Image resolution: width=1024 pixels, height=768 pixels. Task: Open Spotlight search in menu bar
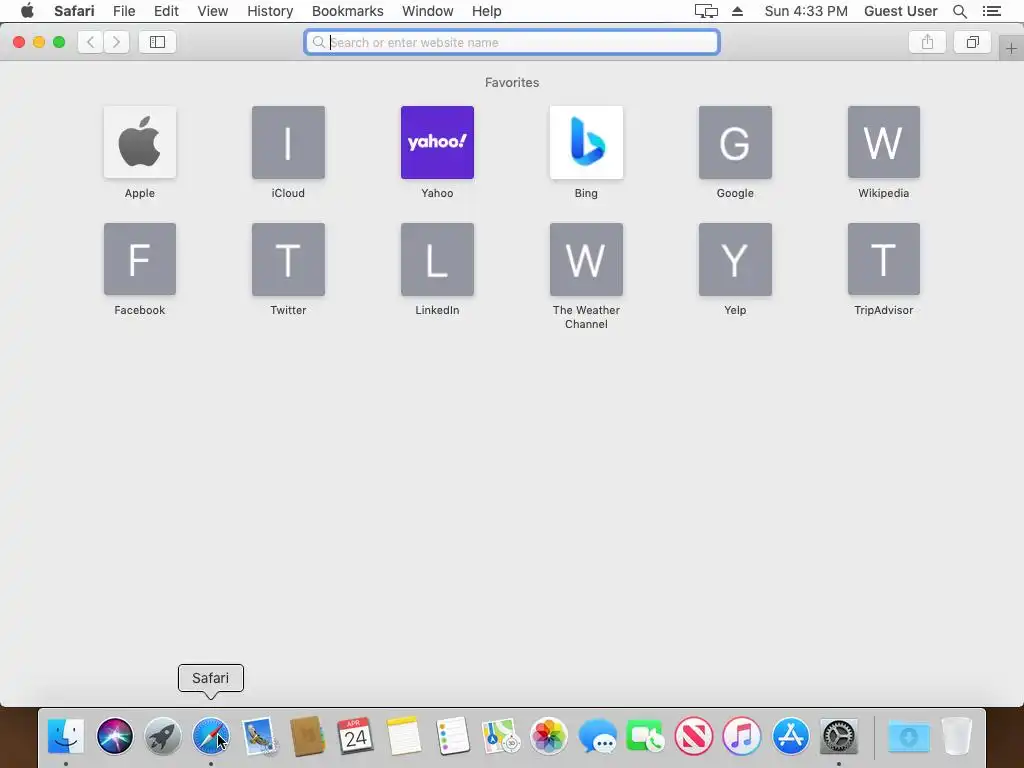(x=960, y=11)
